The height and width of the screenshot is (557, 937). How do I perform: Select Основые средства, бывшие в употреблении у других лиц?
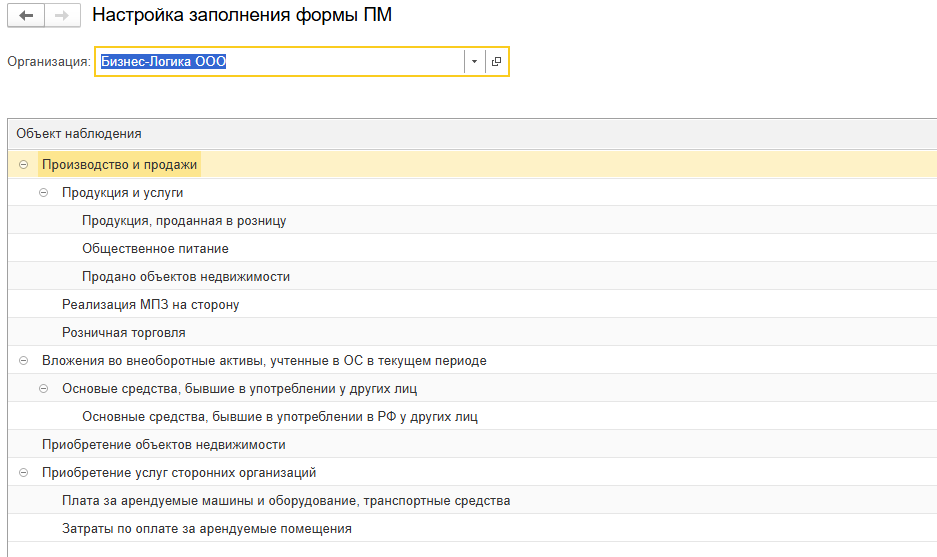pos(240,389)
